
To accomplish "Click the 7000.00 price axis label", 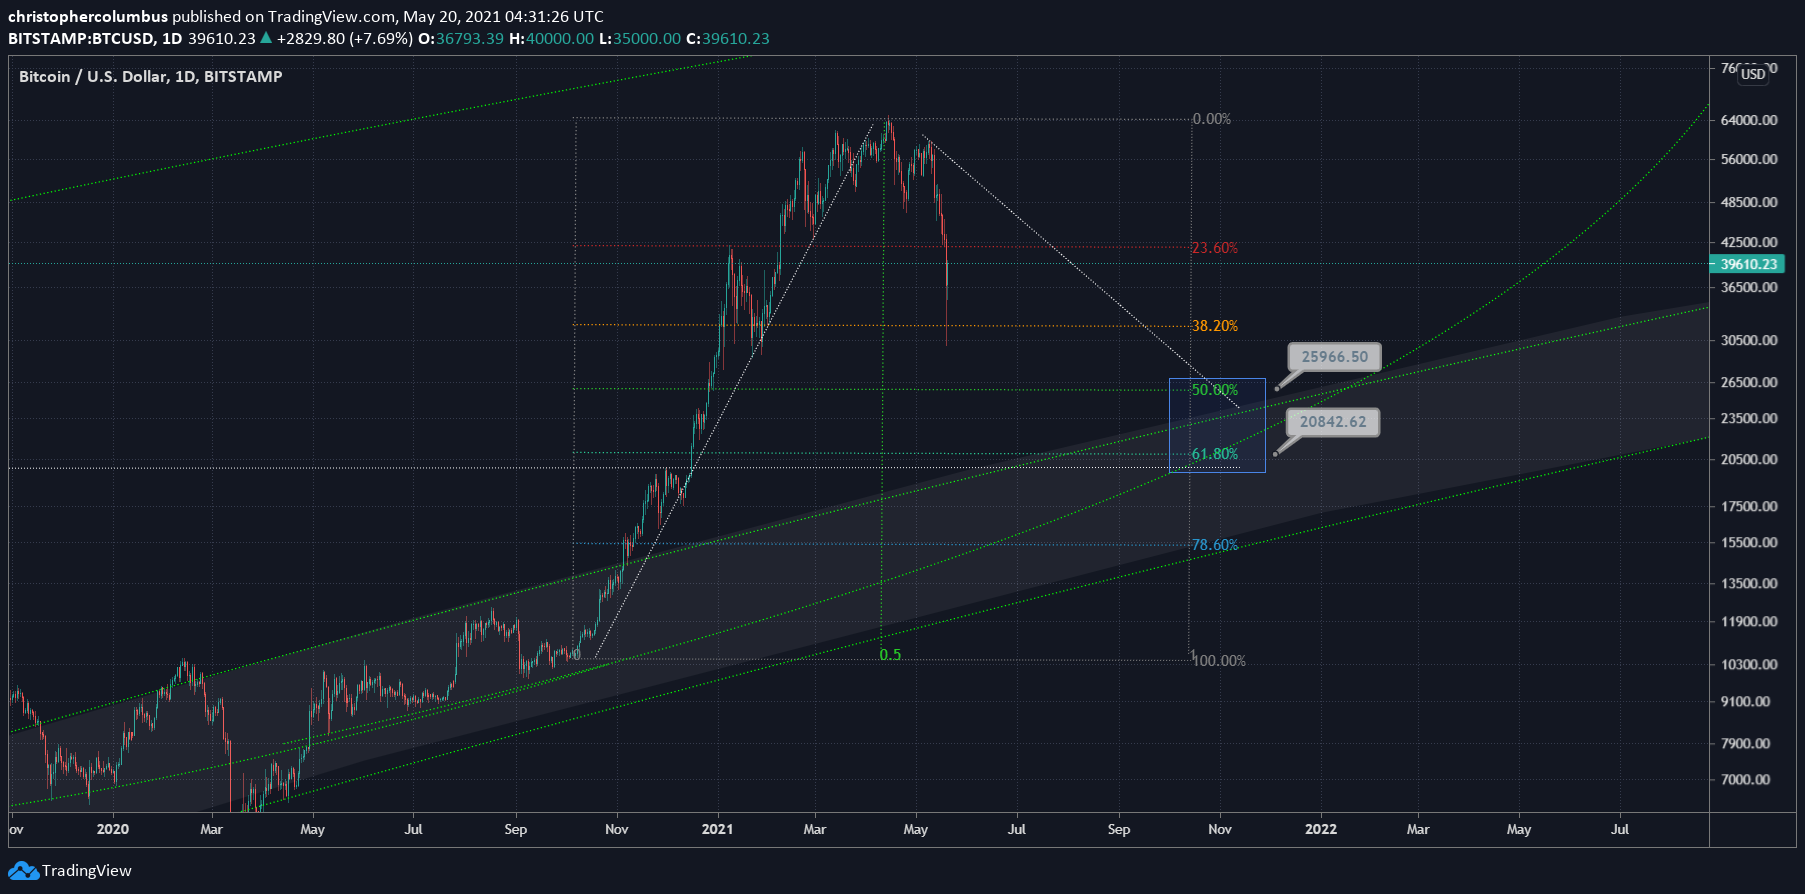I will [x=1745, y=779].
